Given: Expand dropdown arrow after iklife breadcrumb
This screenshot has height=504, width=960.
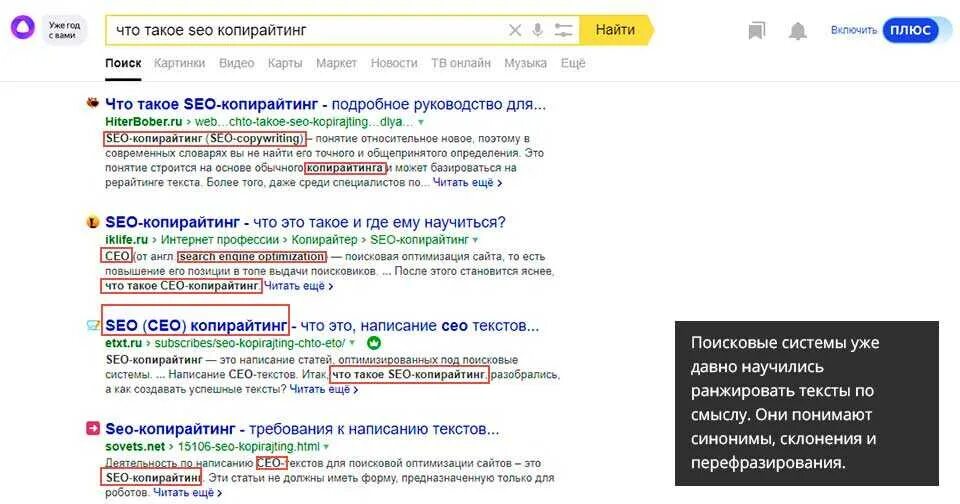Looking at the screenshot, I should pyautogui.click(x=475, y=240).
